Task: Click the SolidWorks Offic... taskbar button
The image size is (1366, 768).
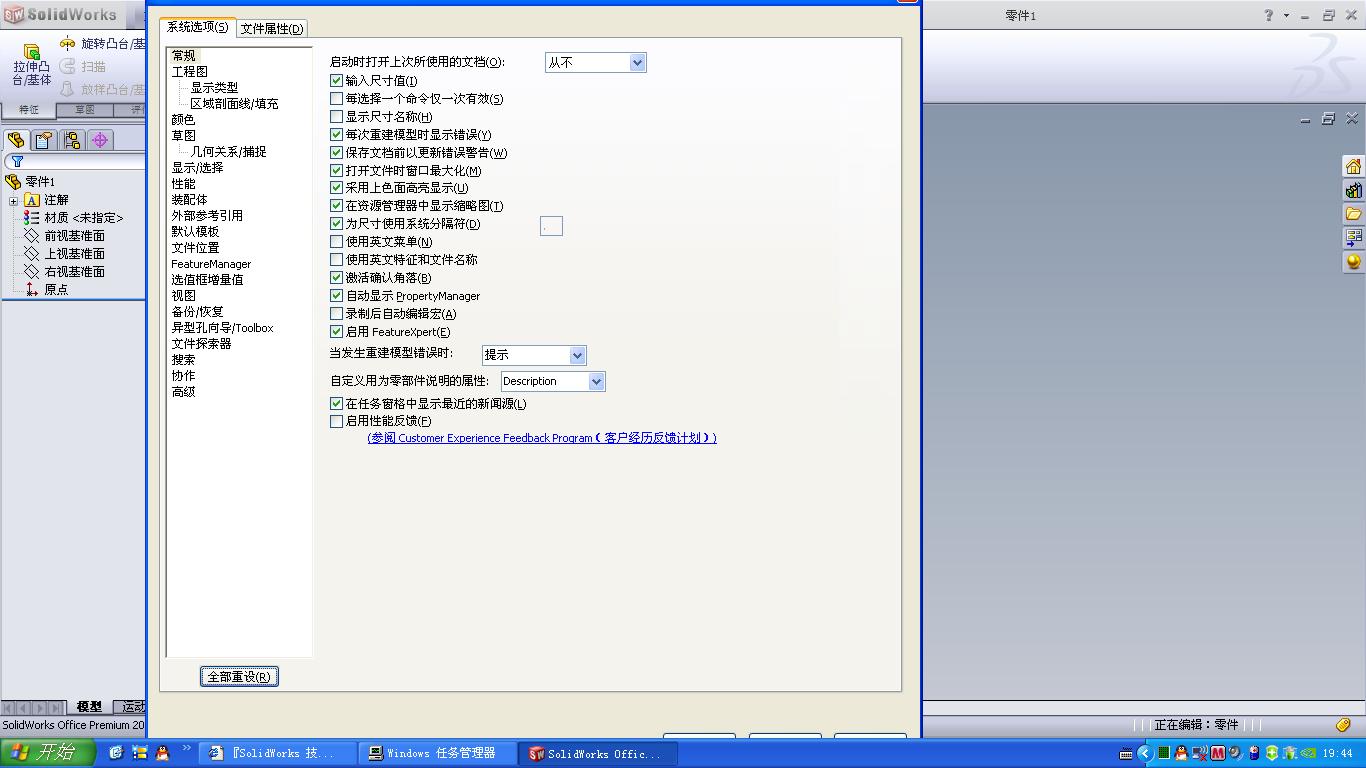Action: 599,753
